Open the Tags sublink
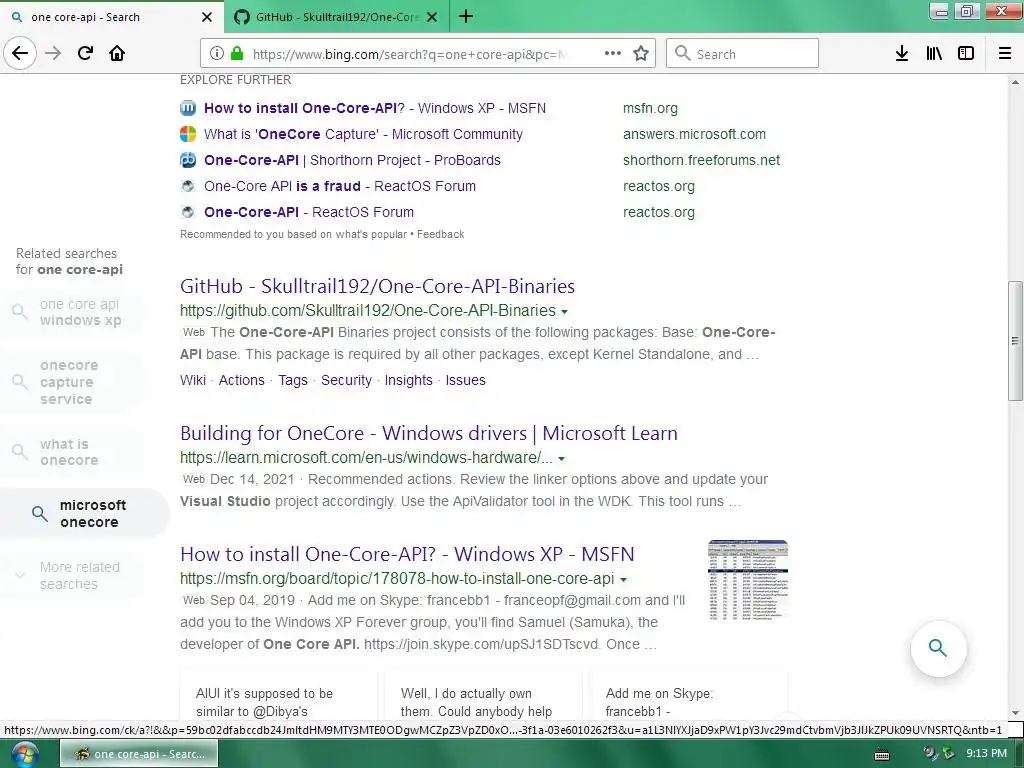Viewport: 1024px width, 768px height. tap(293, 380)
